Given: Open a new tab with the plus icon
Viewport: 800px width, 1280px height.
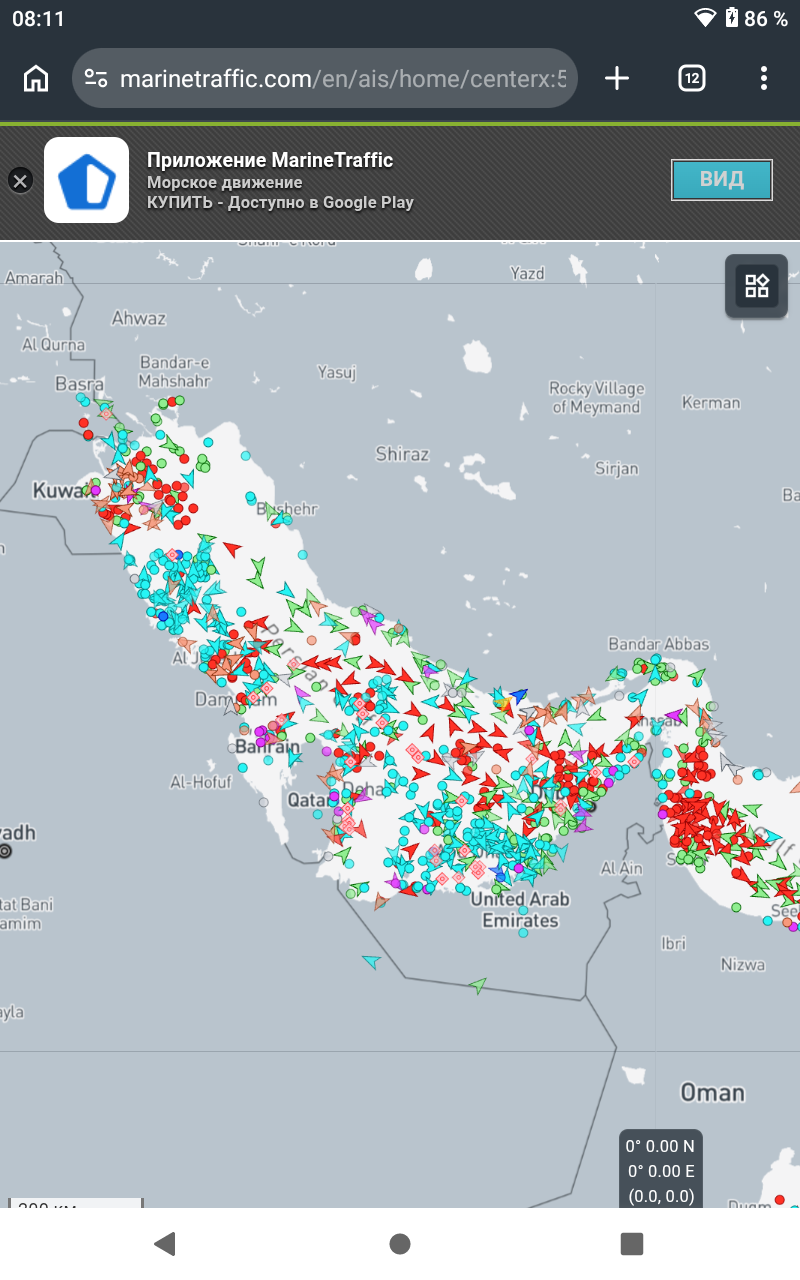Looking at the screenshot, I should (x=618, y=78).
